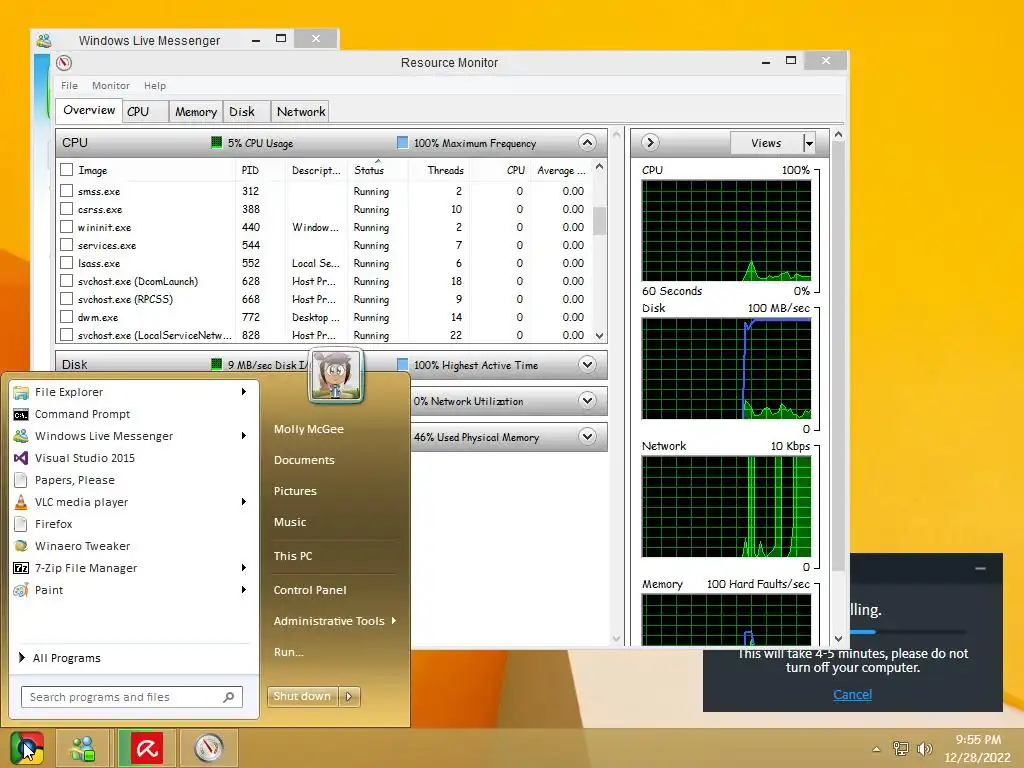
Task: Open the Shut down options arrow
Action: (x=349, y=696)
